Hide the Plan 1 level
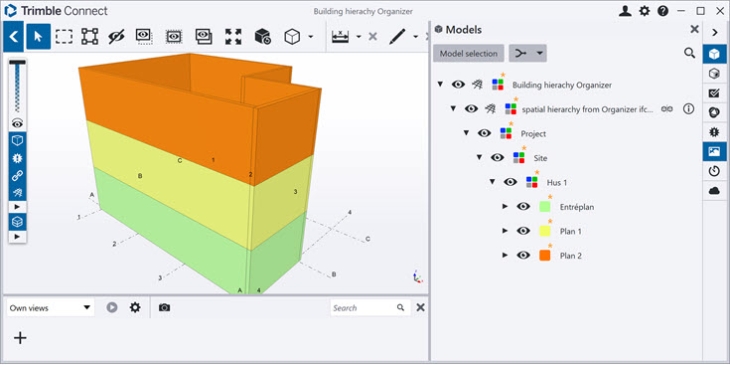 pos(524,231)
